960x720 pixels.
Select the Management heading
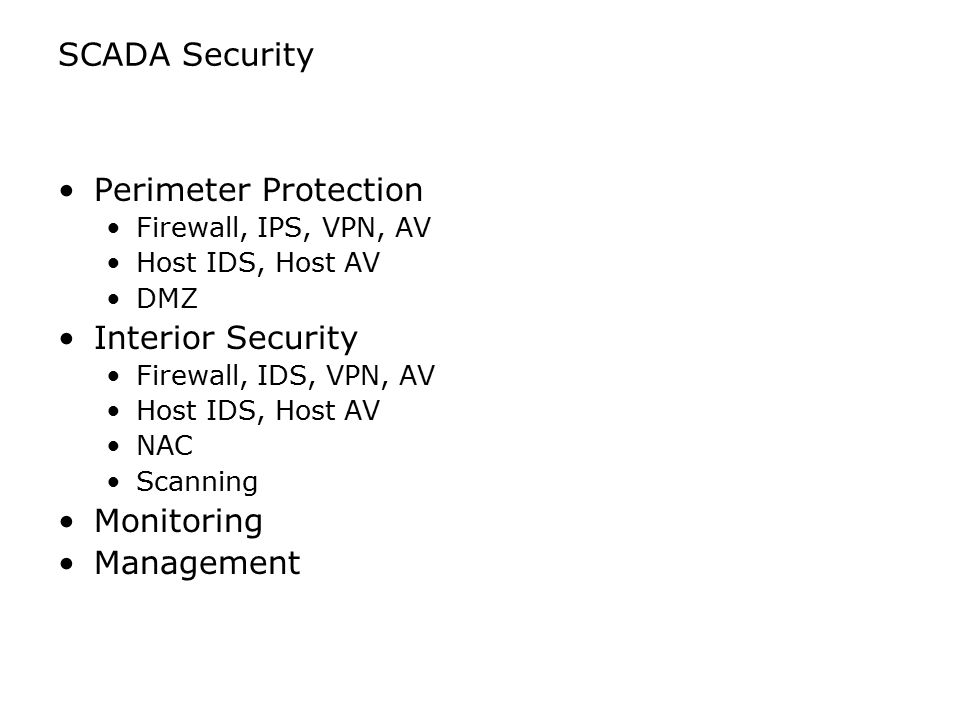197,563
